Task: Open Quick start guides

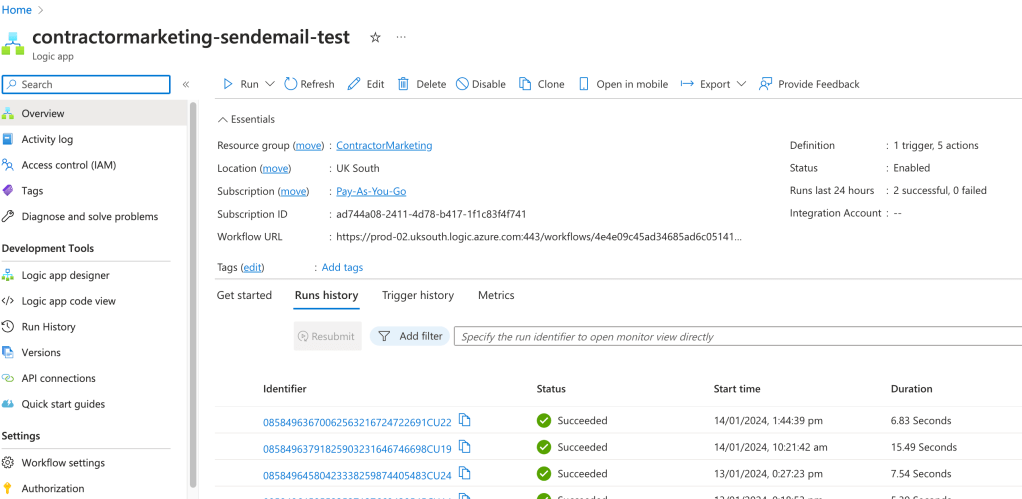Action: click(94, 404)
